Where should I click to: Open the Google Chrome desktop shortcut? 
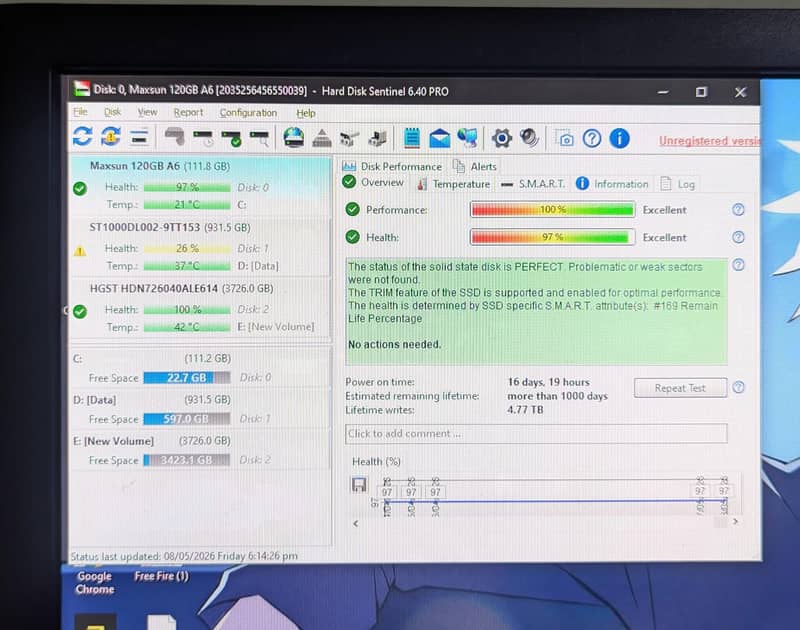click(x=94, y=582)
